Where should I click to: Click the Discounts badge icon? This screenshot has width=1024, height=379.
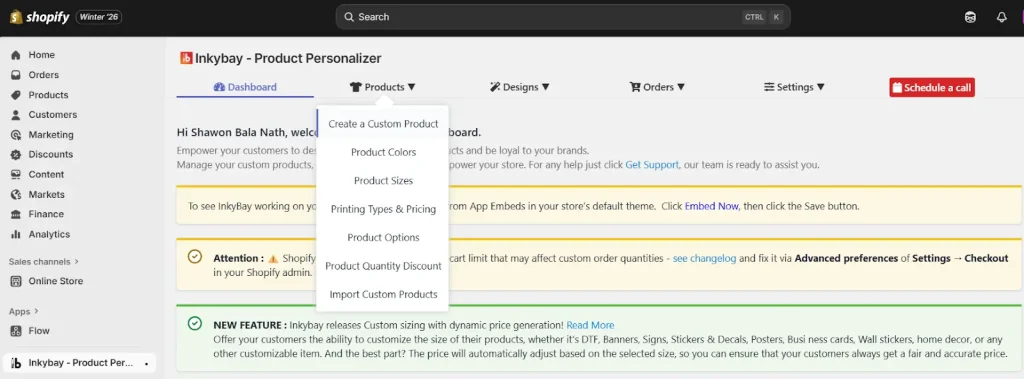pos(16,155)
